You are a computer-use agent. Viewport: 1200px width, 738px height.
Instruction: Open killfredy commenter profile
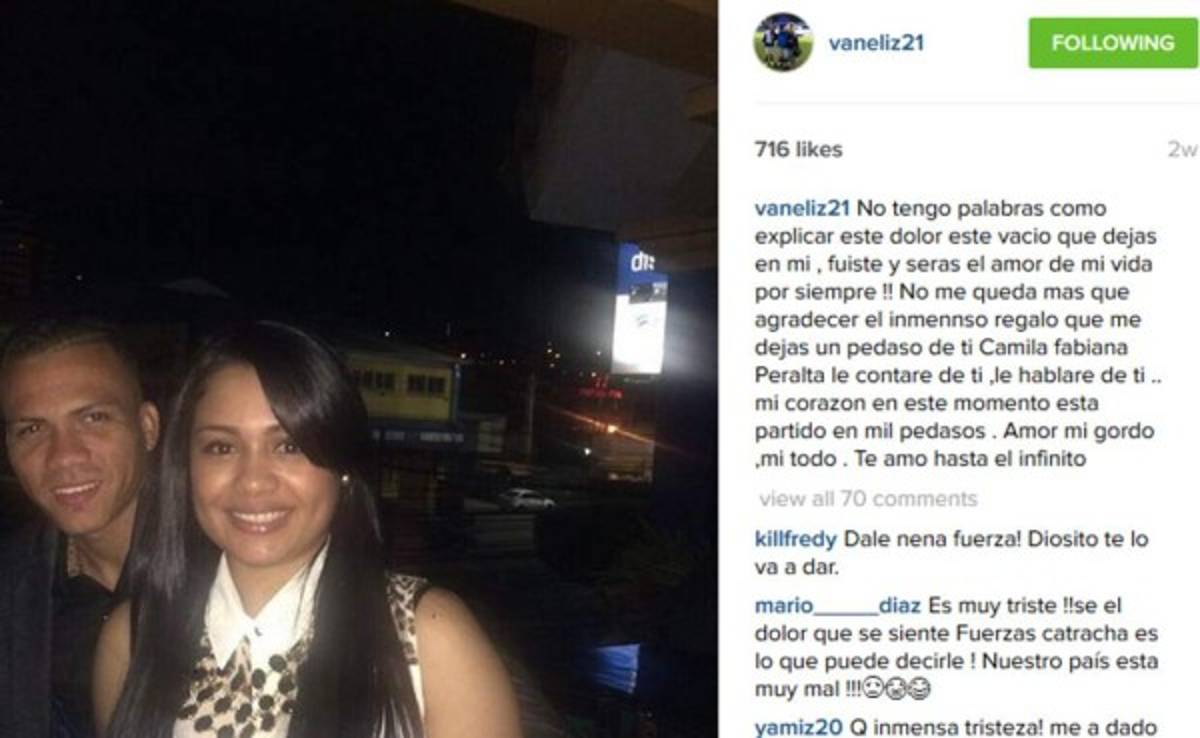[x=796, y=539]
